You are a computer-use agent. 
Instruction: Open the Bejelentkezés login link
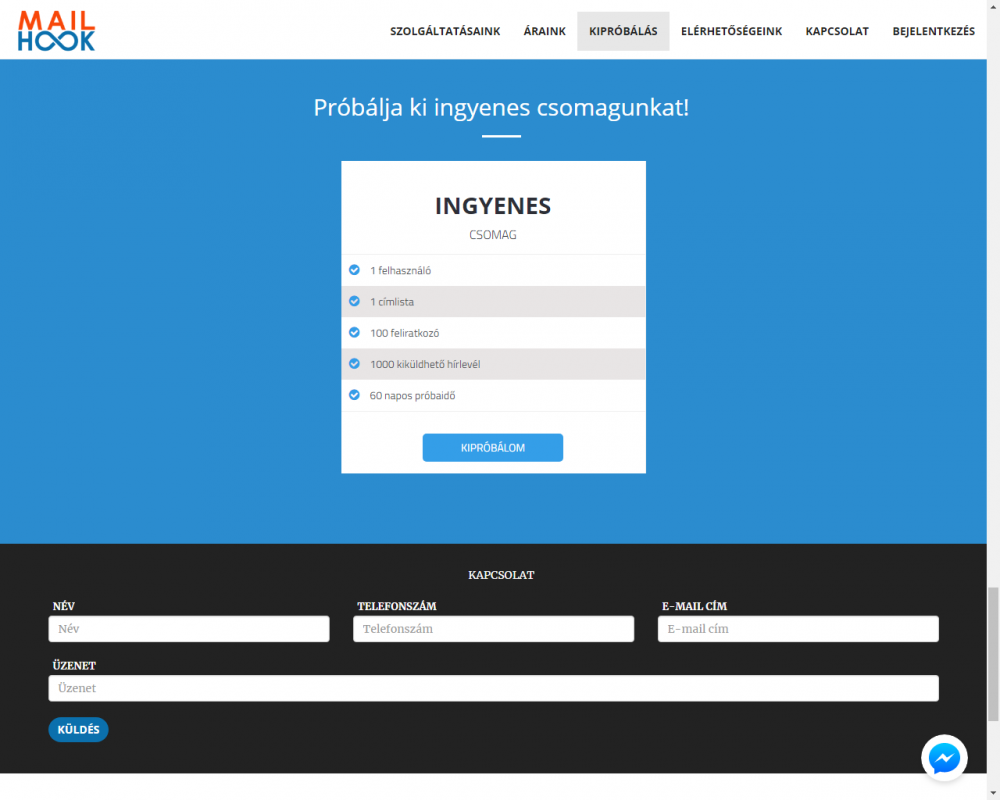(933, 31)
